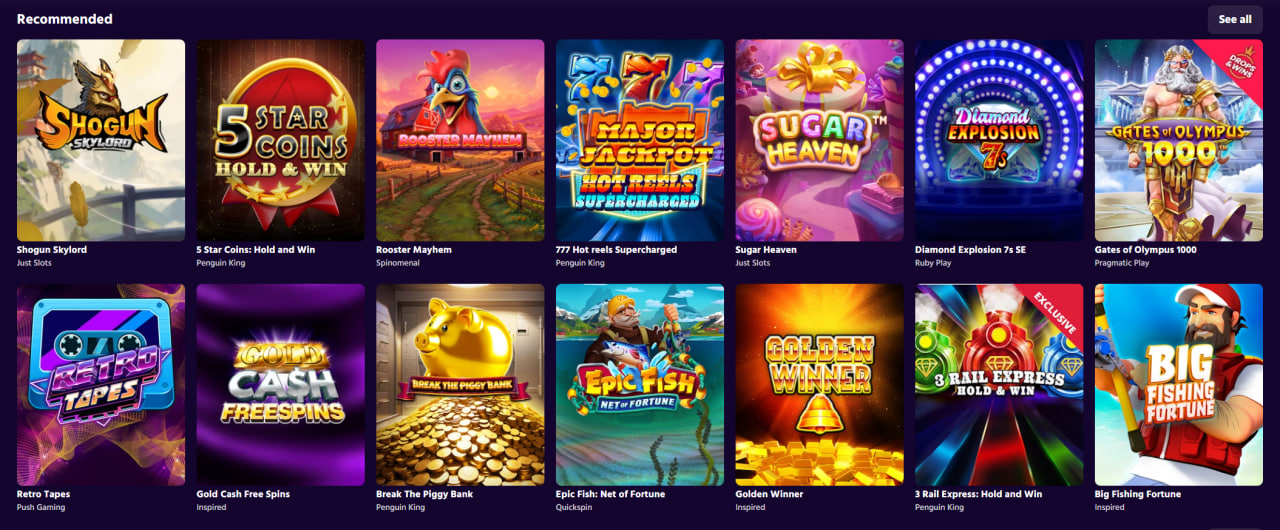The height and width of the screenshot is (530, 1280).
Task: Click the Golden Winner game image
Action: [x=820, y=385]
